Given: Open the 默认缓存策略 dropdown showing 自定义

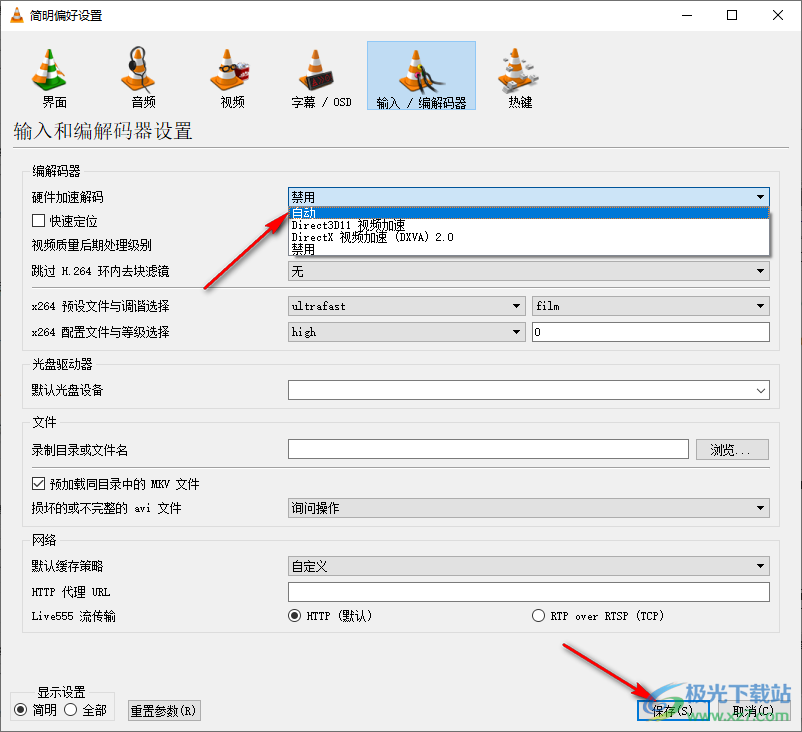Looking at the screenshot, I should [529, 566].
